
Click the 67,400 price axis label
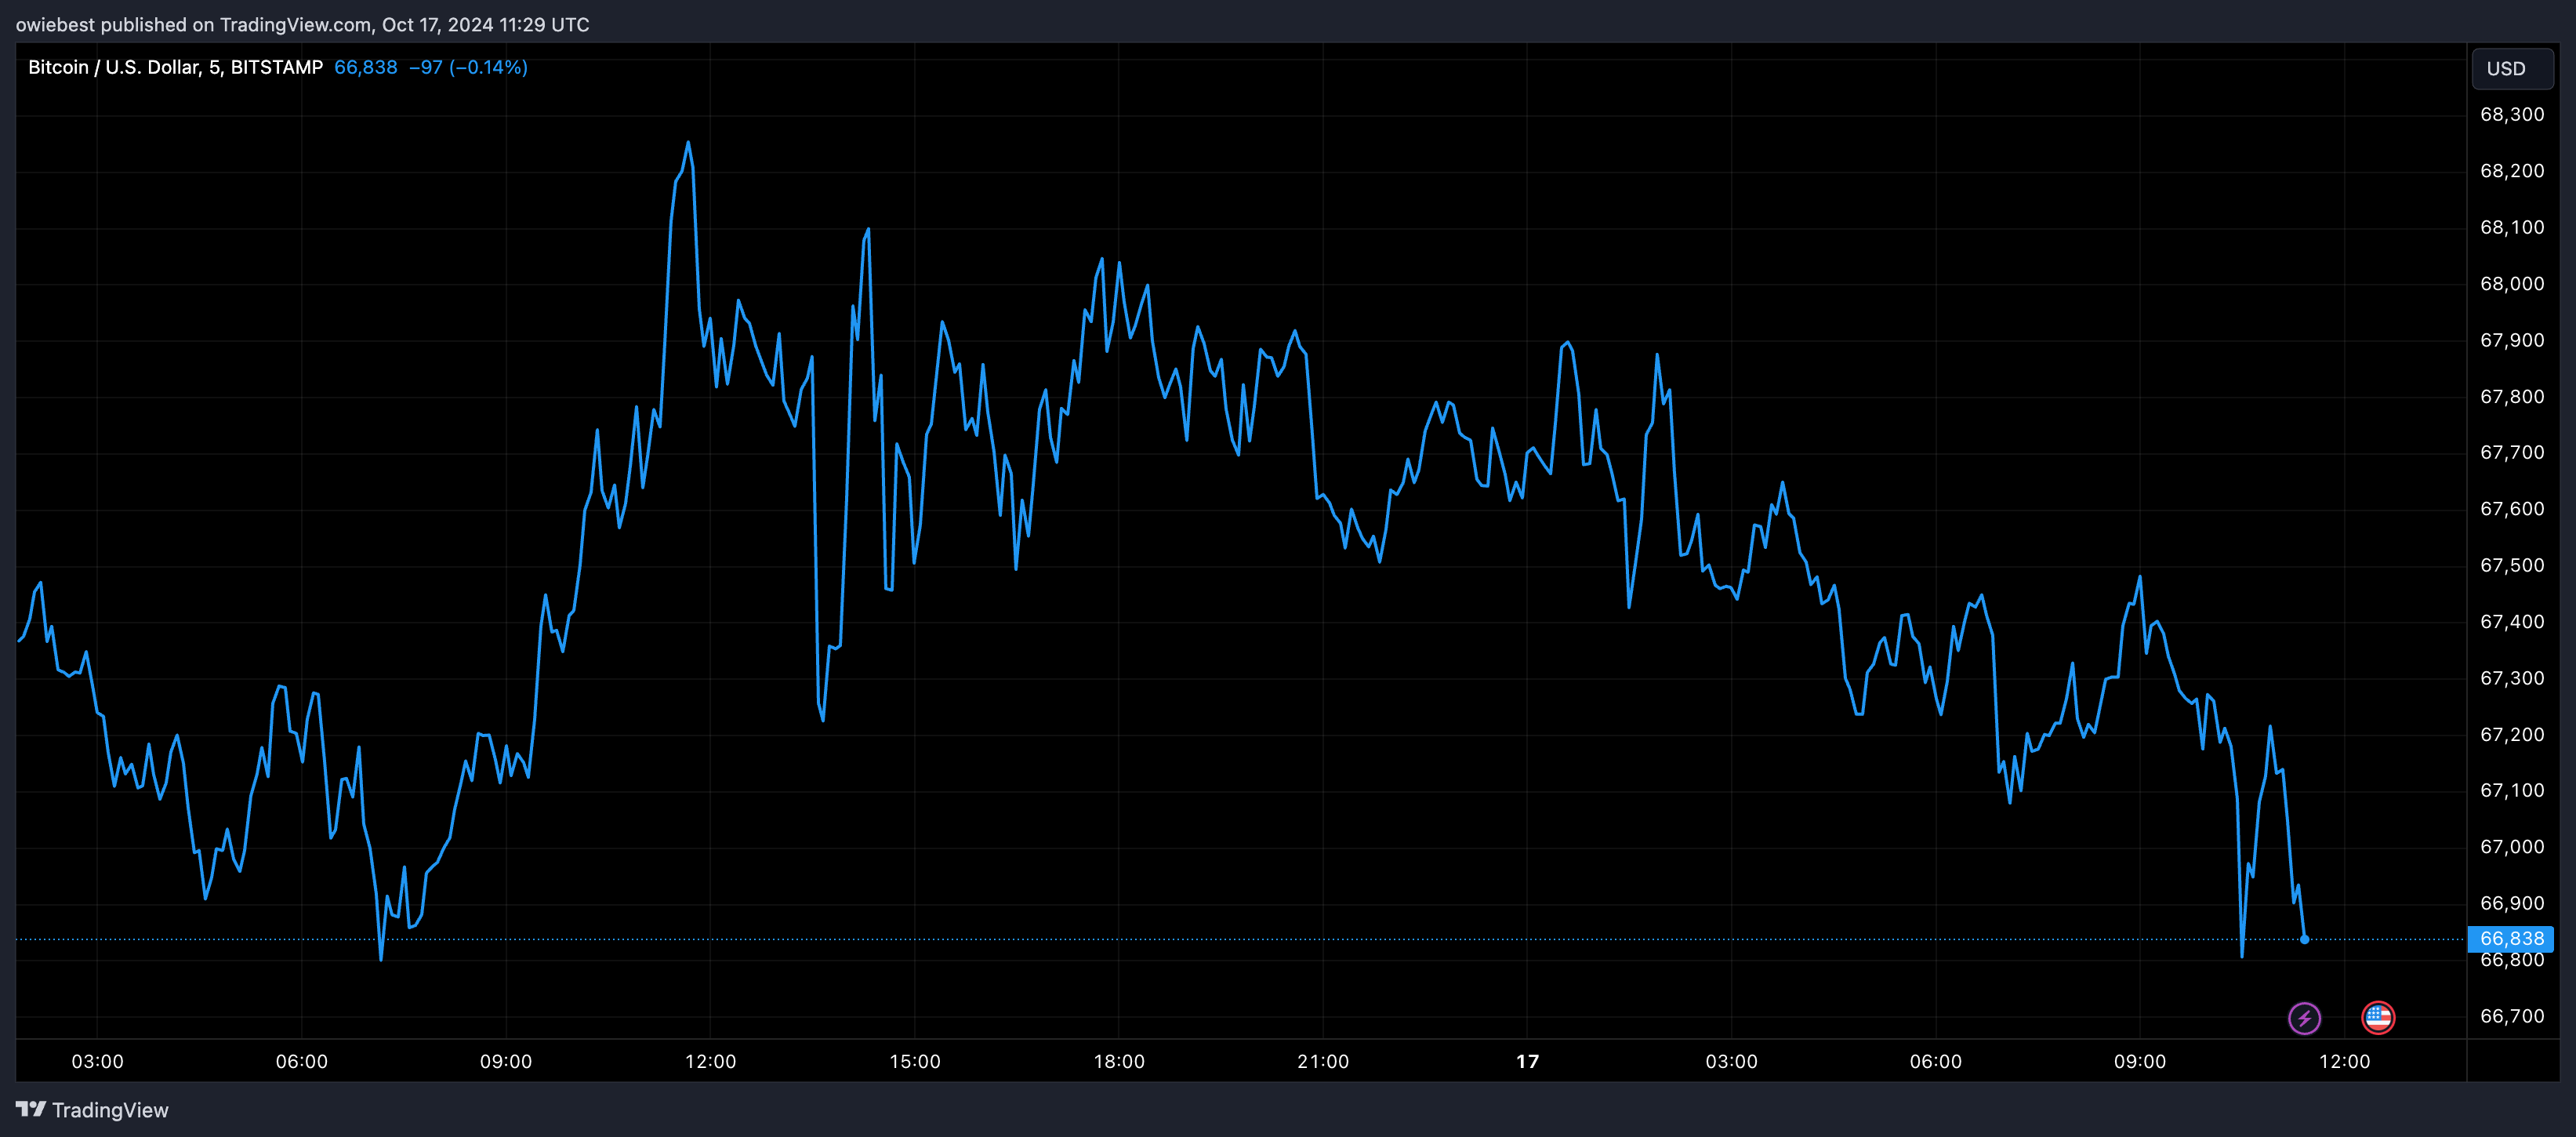point(2511,621)
